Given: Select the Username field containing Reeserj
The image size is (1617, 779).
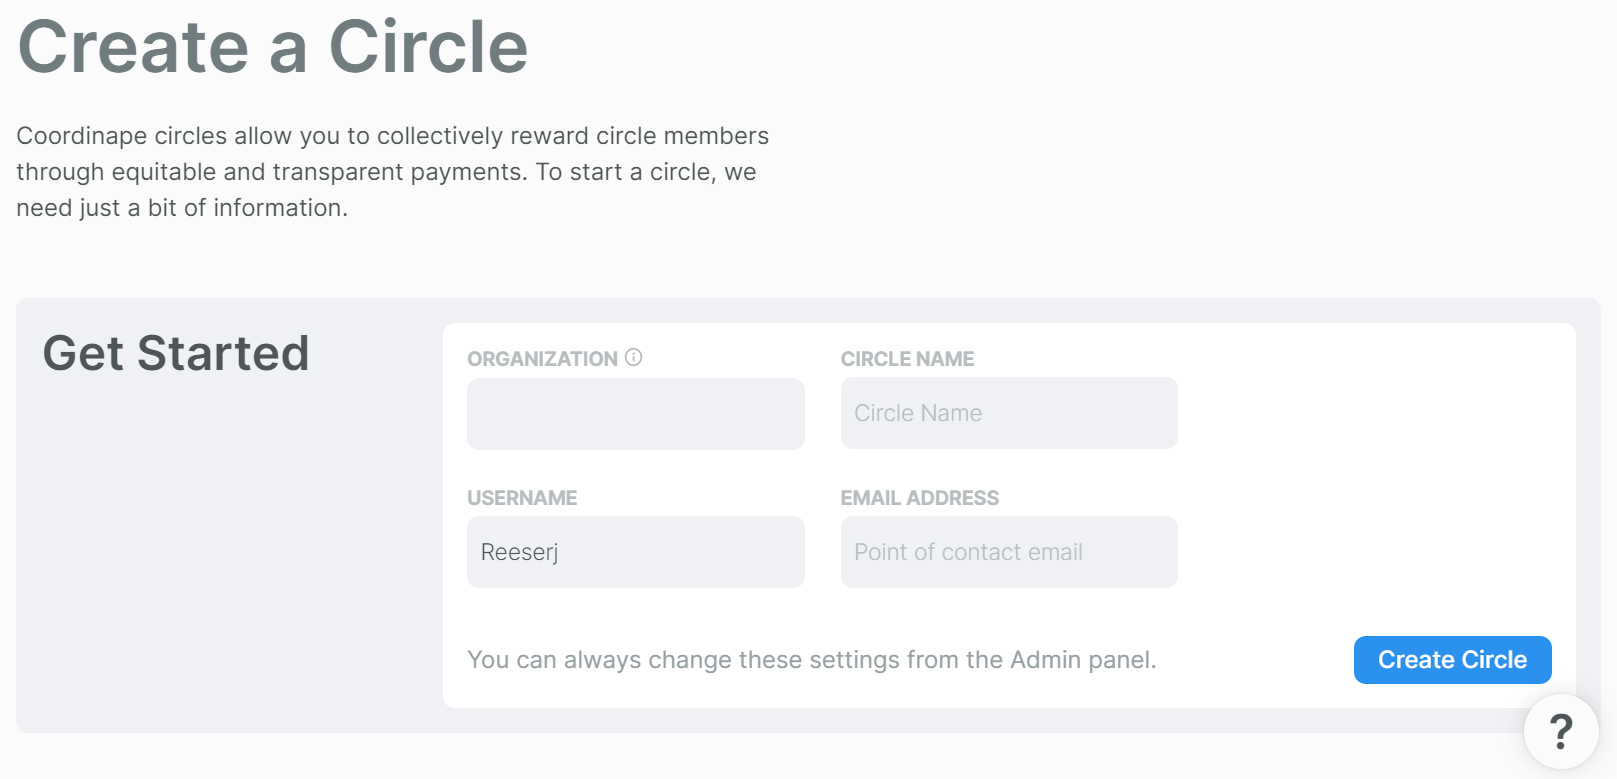Looking at the screenshot, I should point(636,552).
